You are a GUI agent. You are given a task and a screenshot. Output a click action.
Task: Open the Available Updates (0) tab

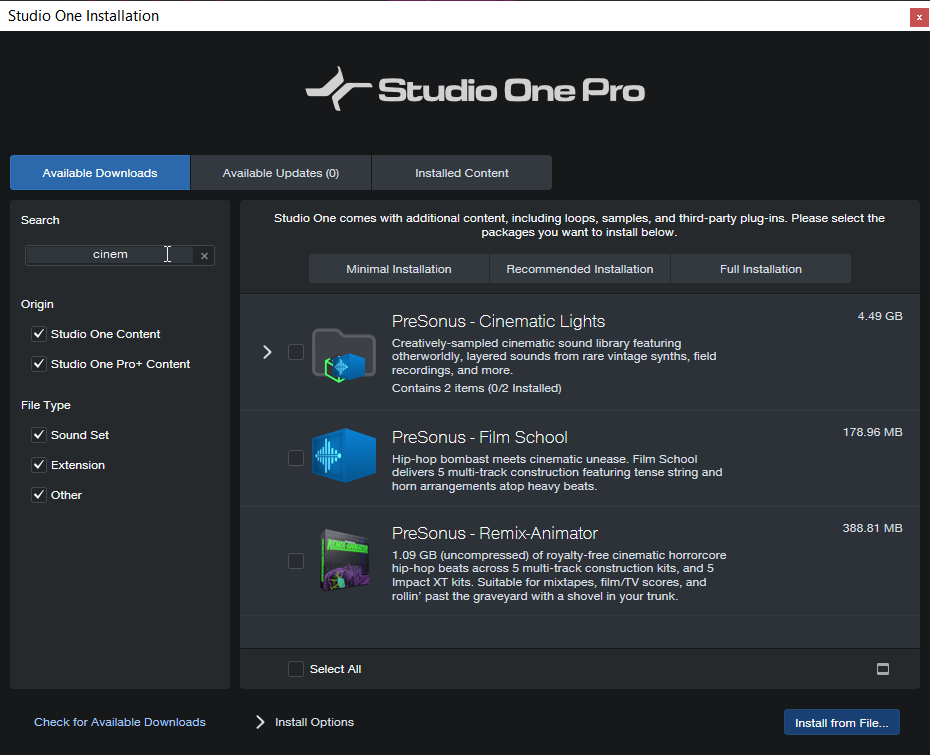click(281, 173)
